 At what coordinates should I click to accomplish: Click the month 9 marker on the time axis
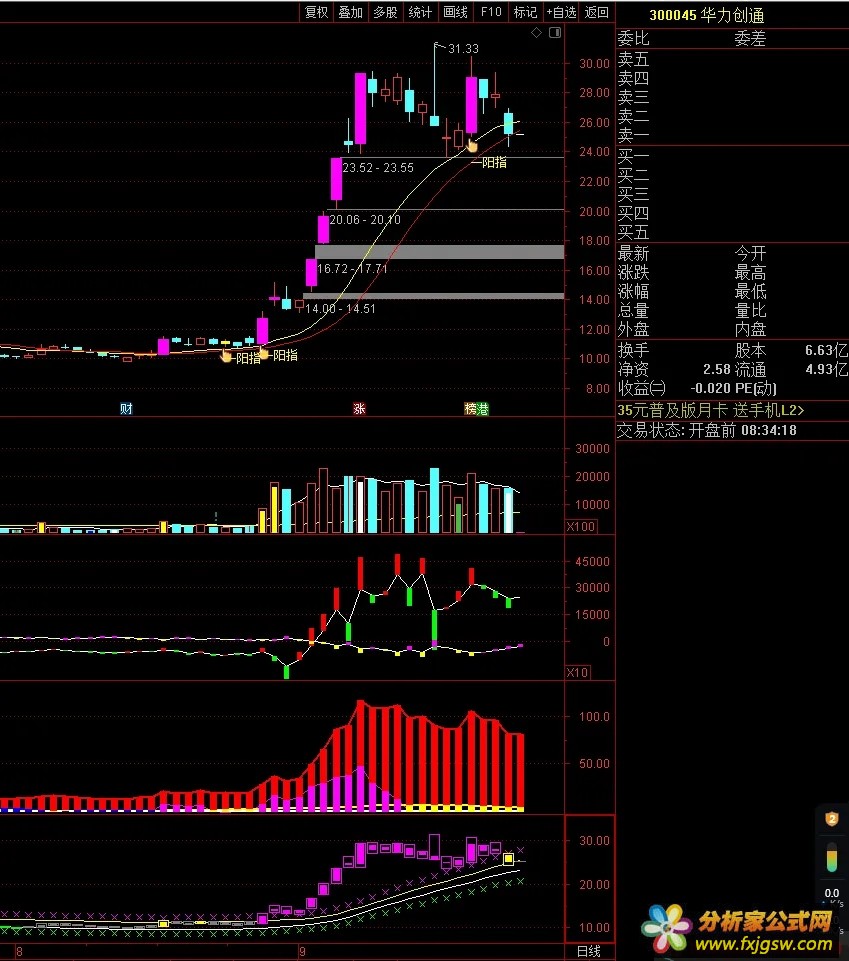pos(302,952)
